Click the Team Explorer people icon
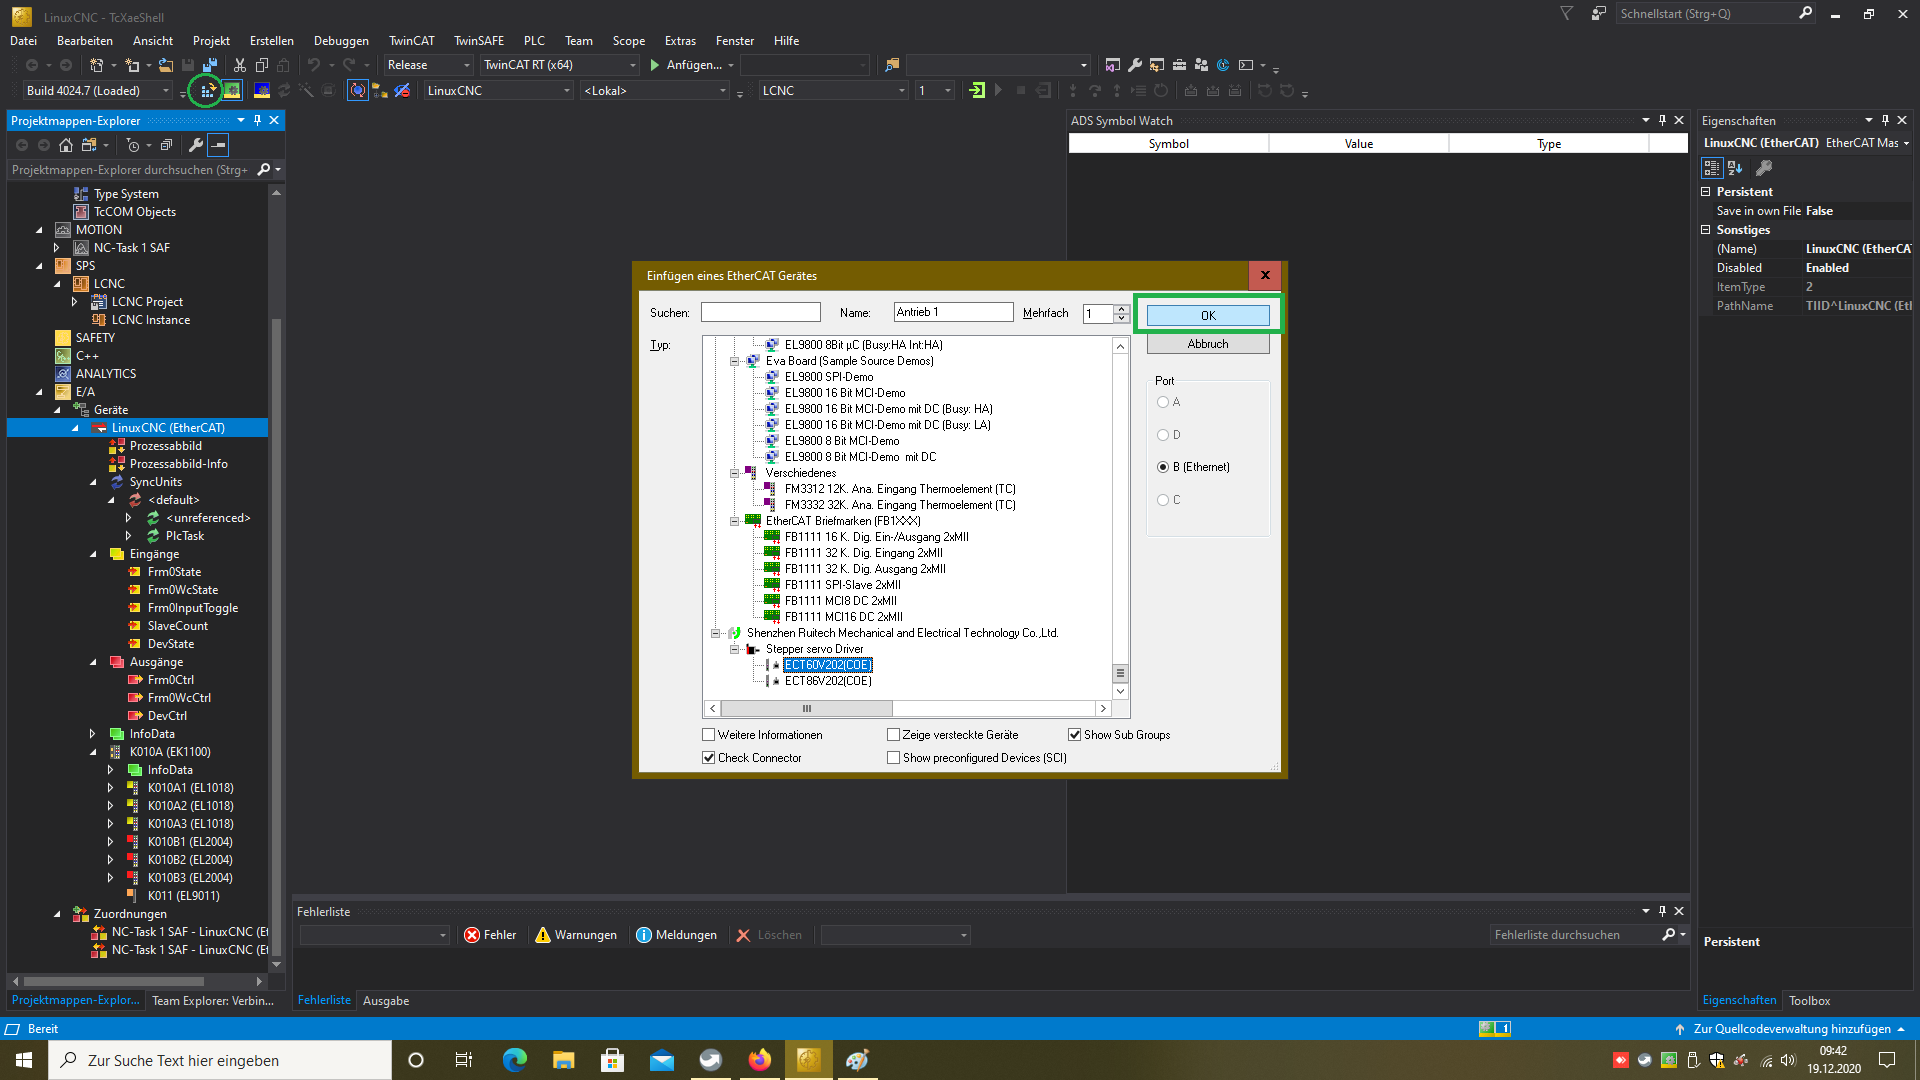 (1201, 65)
